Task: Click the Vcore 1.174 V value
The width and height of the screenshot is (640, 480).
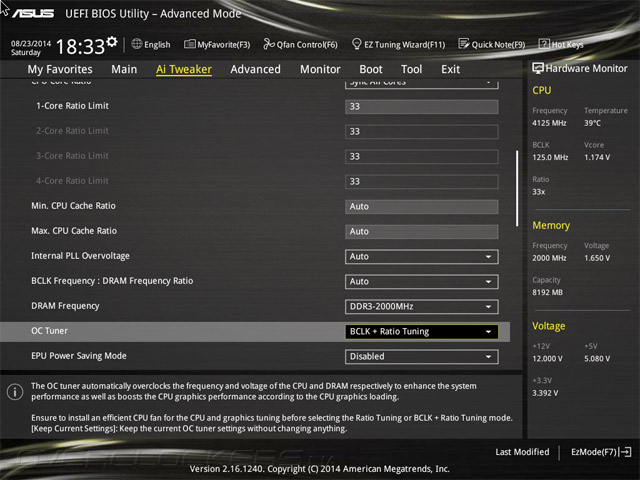Action: (x=597, y=157)
